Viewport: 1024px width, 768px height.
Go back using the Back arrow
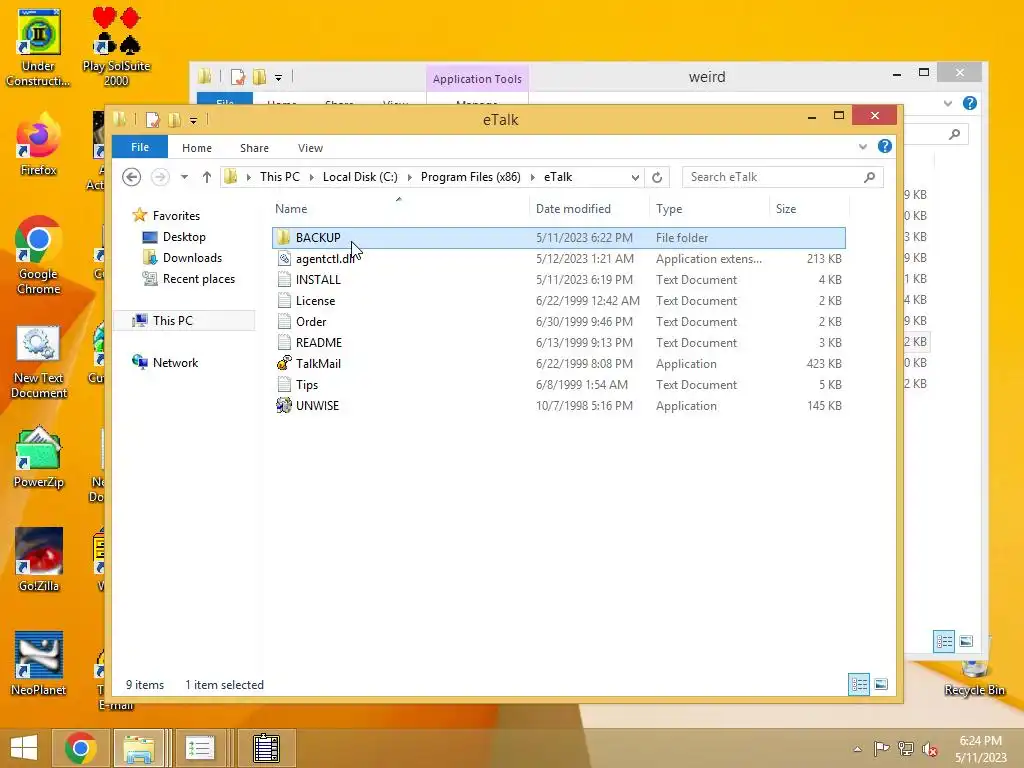coord(131,177)
